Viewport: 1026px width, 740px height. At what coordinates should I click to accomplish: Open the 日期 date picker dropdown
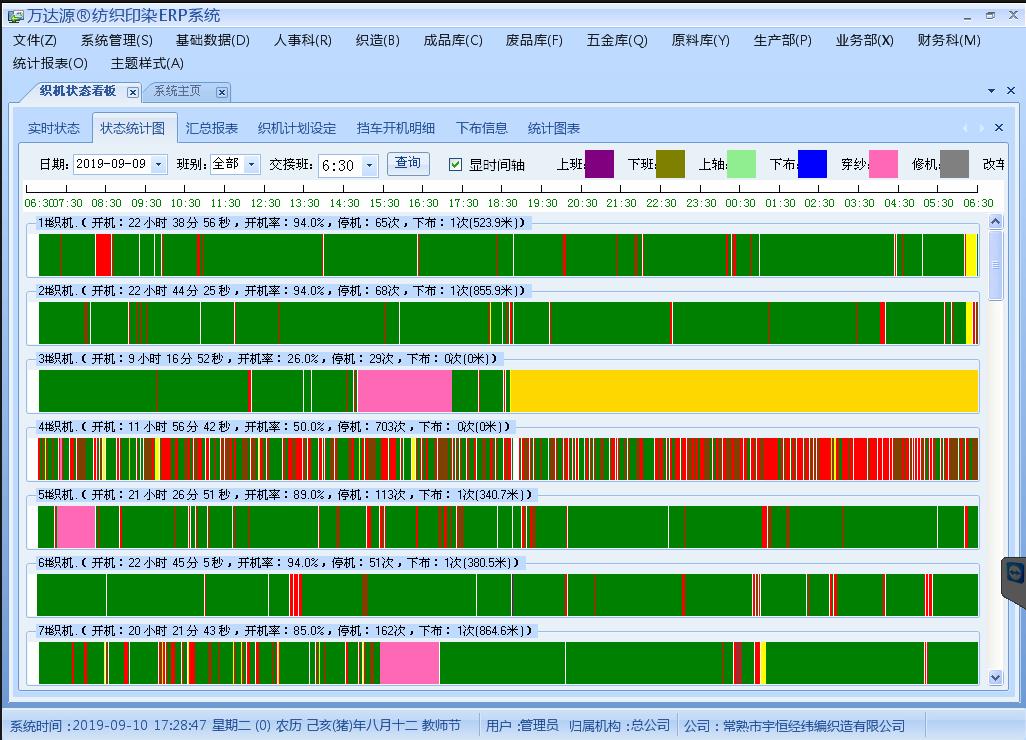click(158, 165)
